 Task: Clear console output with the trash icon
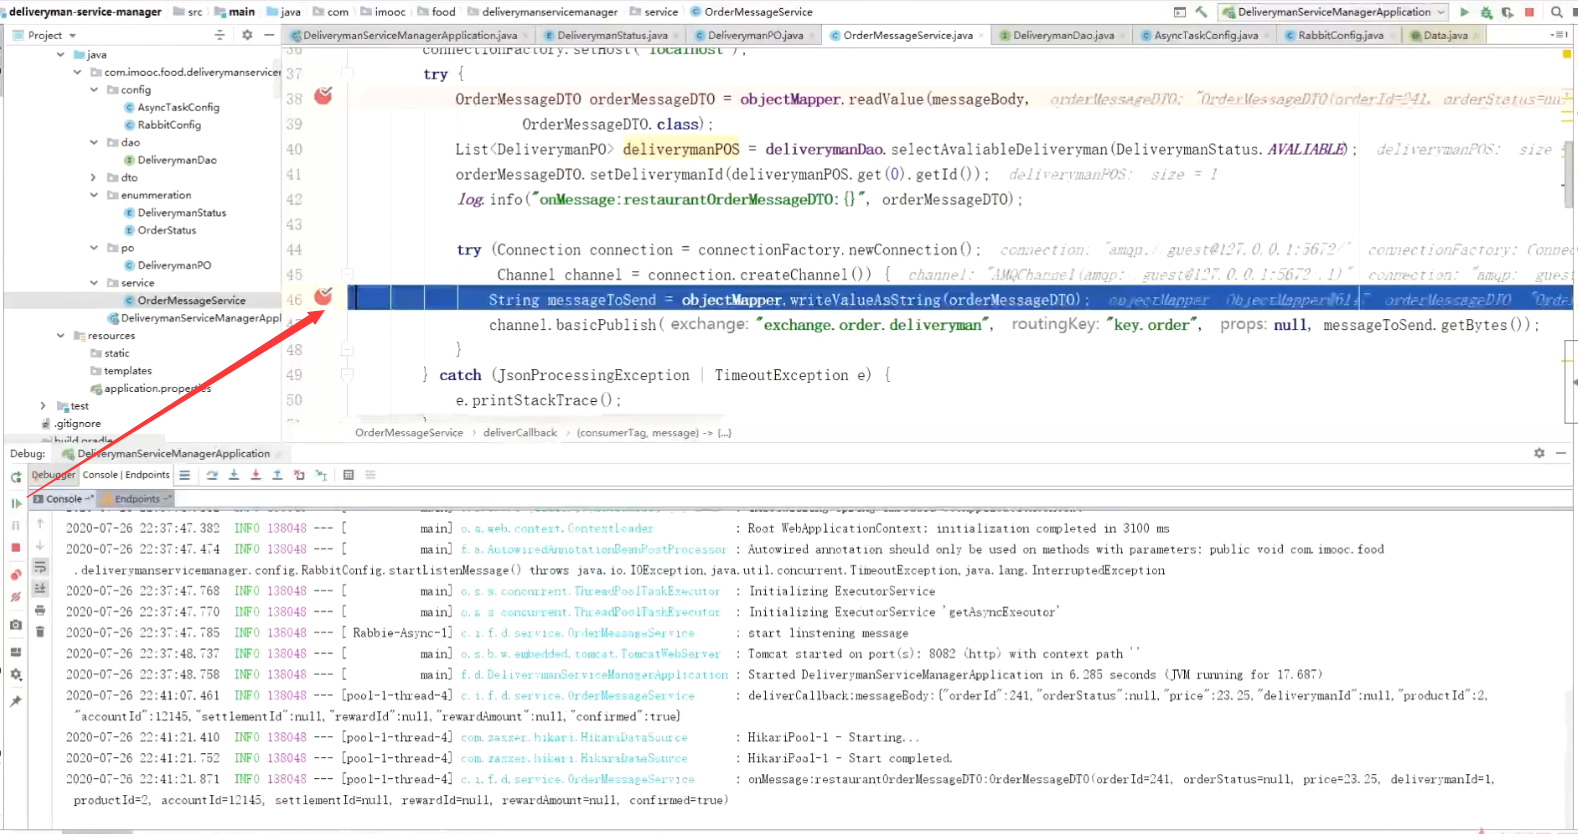pyautogui.click(x=40, y=631)
